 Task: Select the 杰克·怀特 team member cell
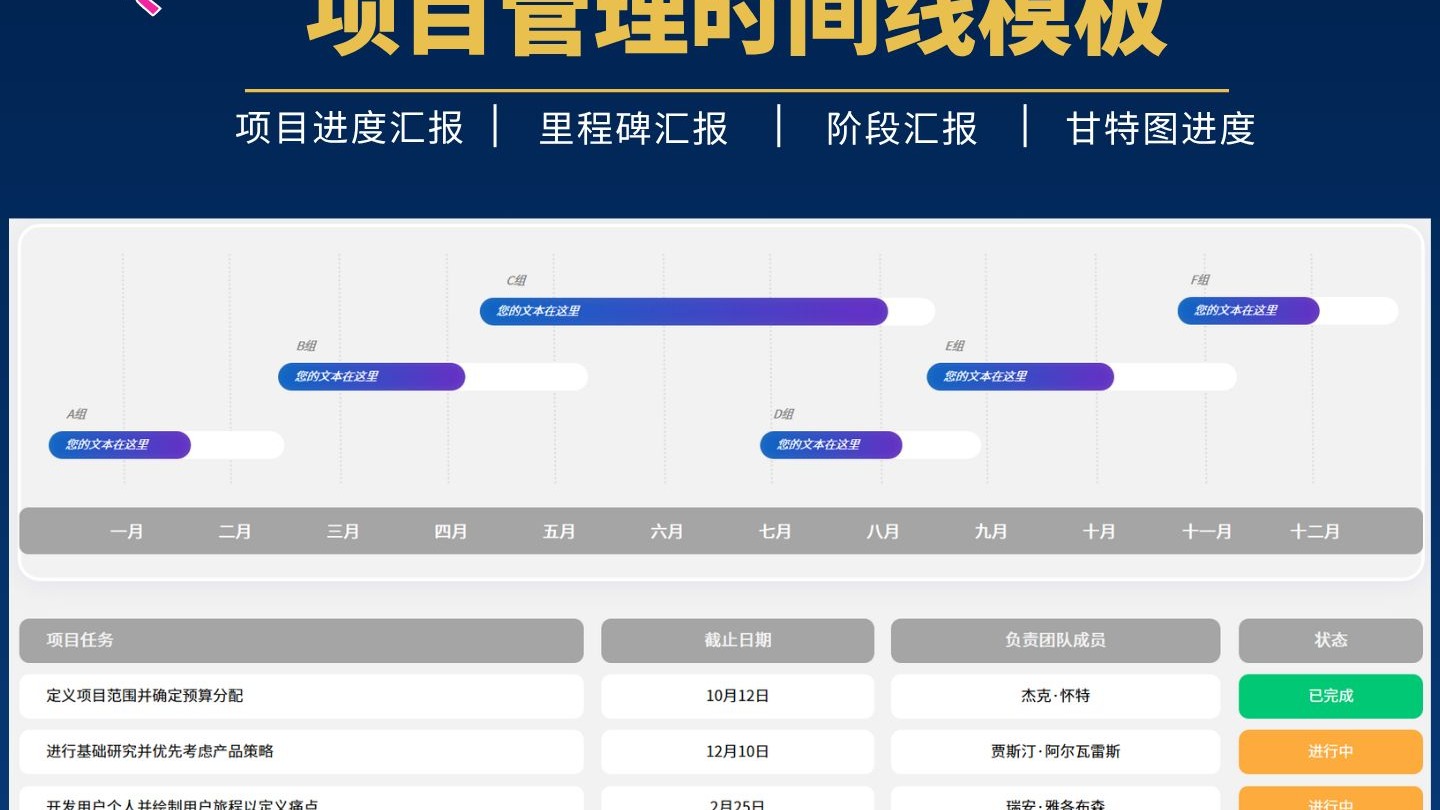pyautogui.click(x=1055, y=696)
